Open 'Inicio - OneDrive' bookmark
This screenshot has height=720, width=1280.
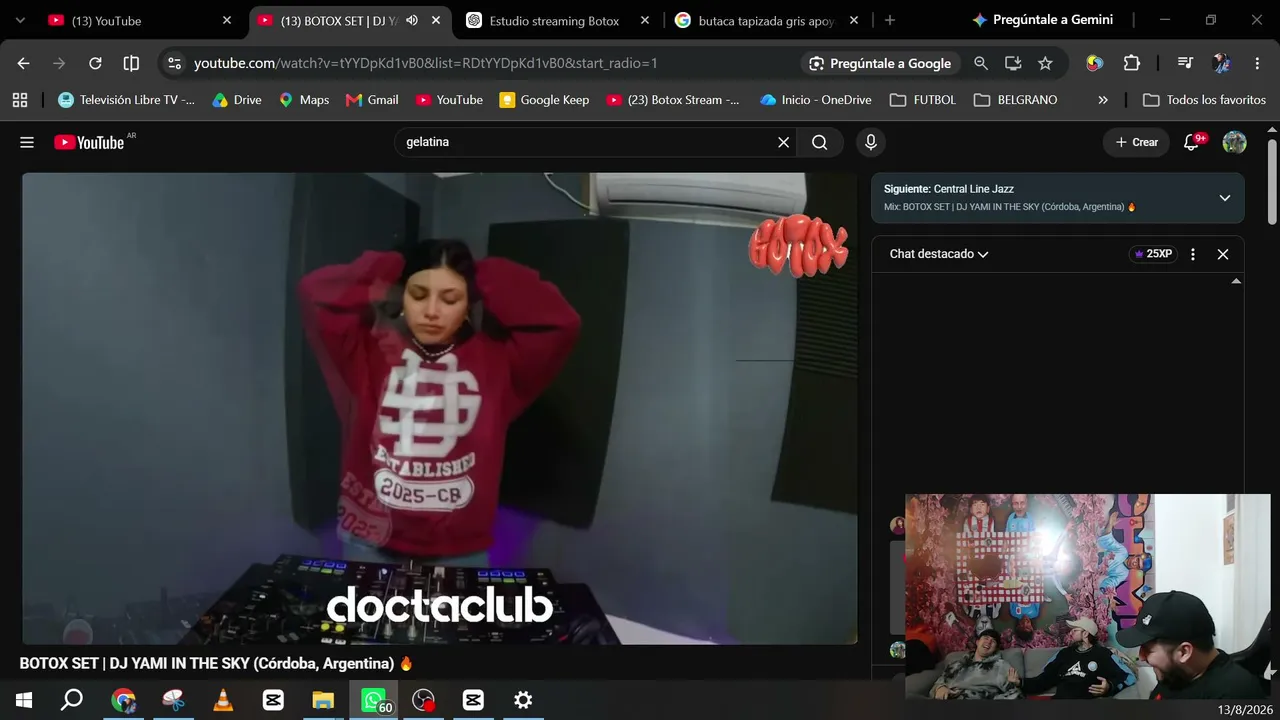click(816, 100)
